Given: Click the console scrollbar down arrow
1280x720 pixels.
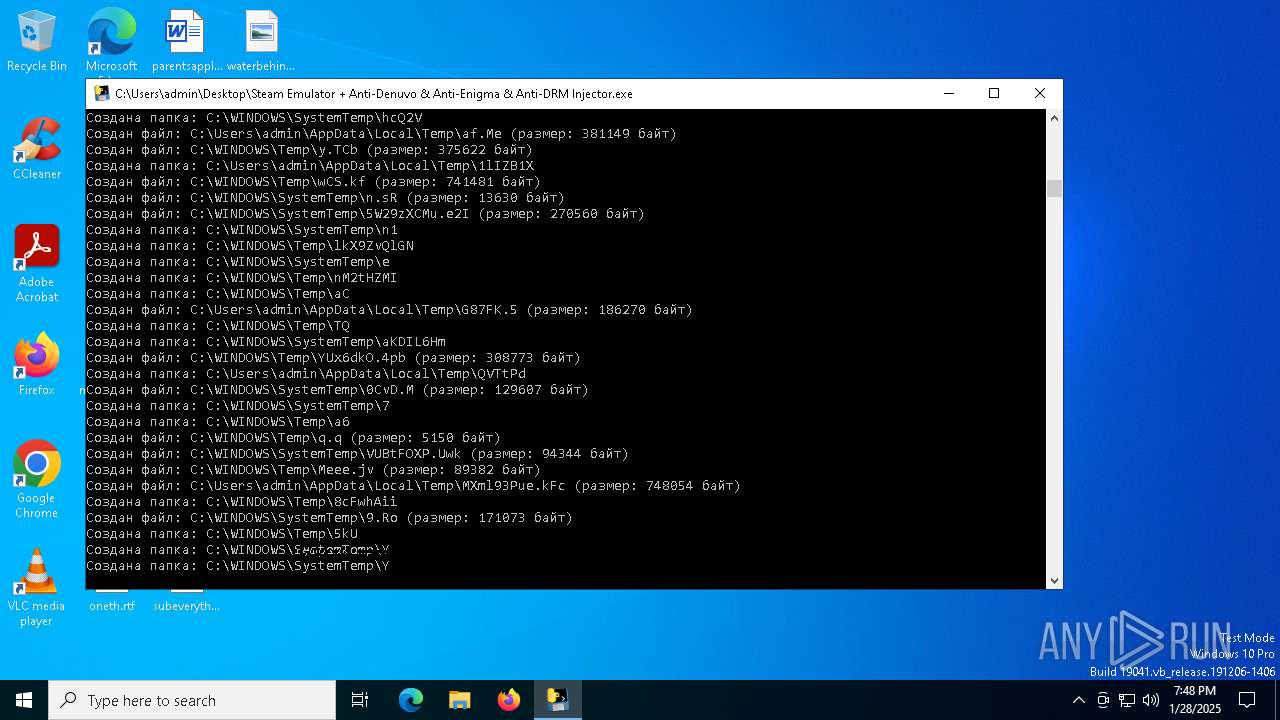Looking at the screenshot, I should 1054,580.
